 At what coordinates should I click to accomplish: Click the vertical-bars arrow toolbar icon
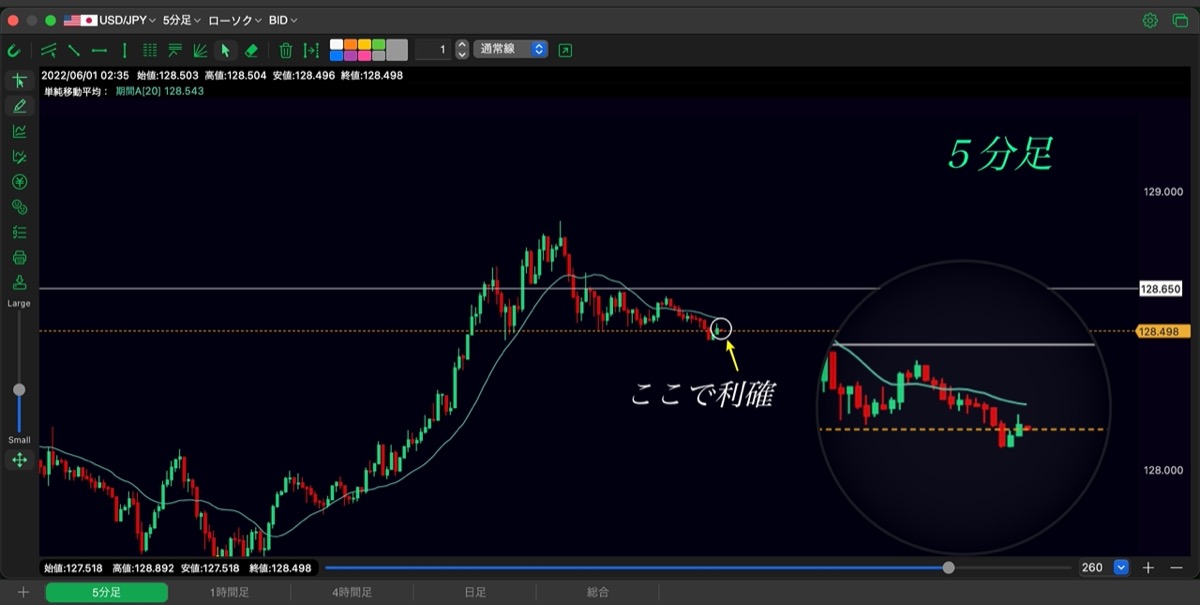tap(311, 50)
